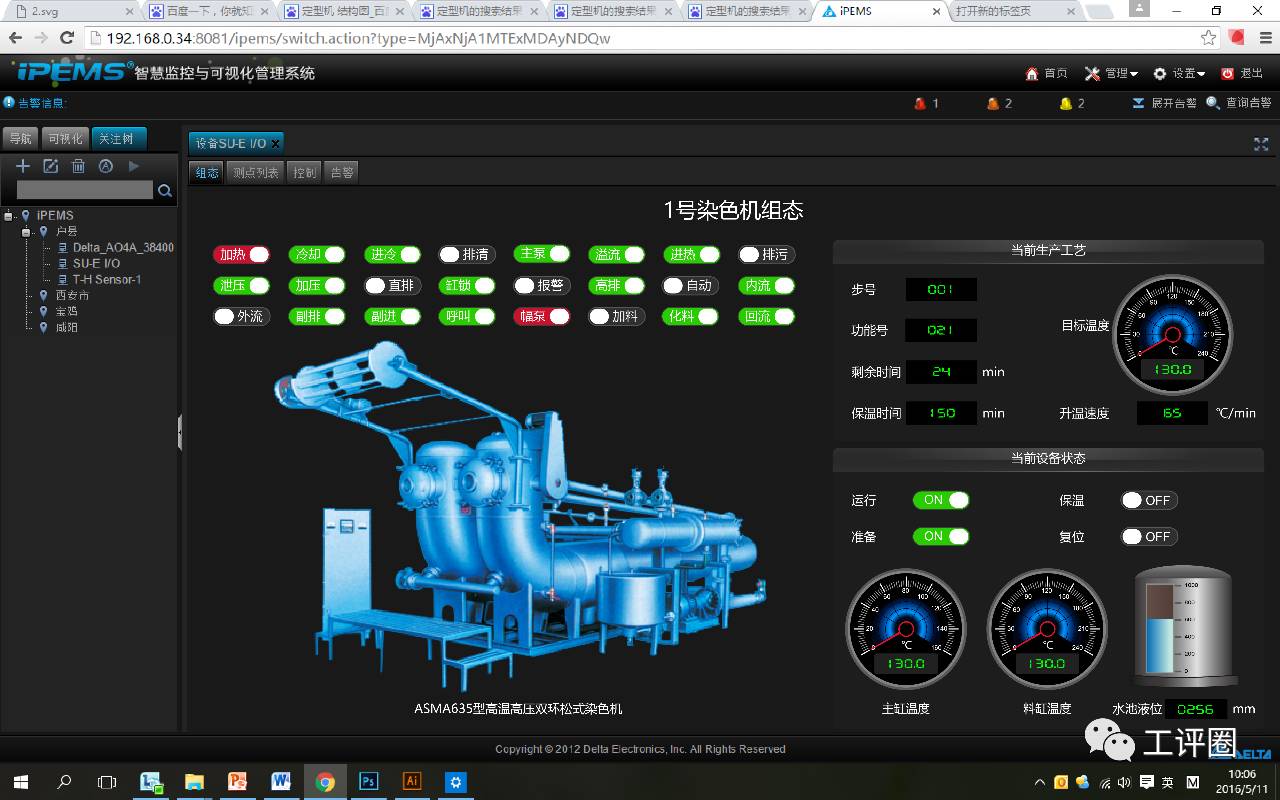
Task: Toggle the 排清 switch on
Action: [466, 255]
